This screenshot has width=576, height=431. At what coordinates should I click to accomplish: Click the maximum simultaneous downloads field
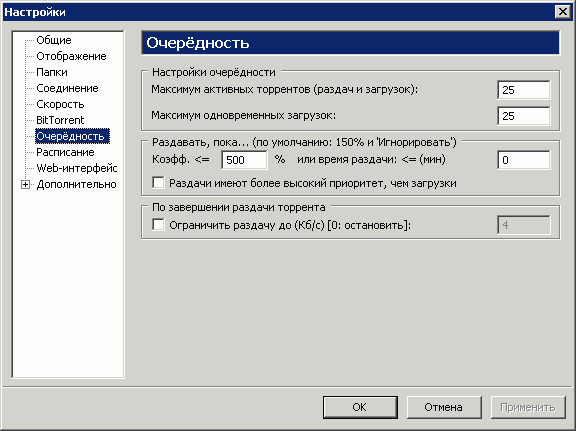(523, 116)
